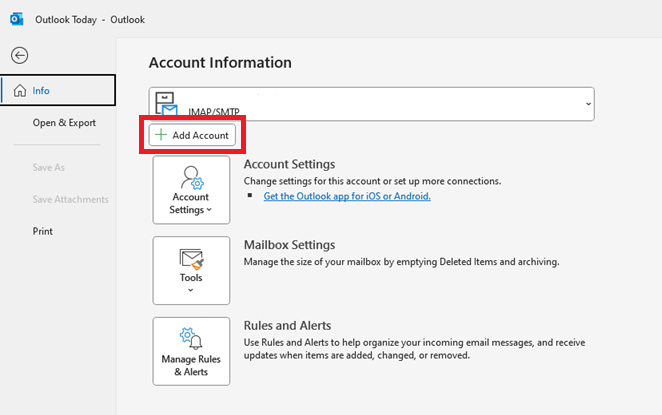Select the Info home icon in the sidebar
Screen dimensions: 662x415
(x=20, y=90)
